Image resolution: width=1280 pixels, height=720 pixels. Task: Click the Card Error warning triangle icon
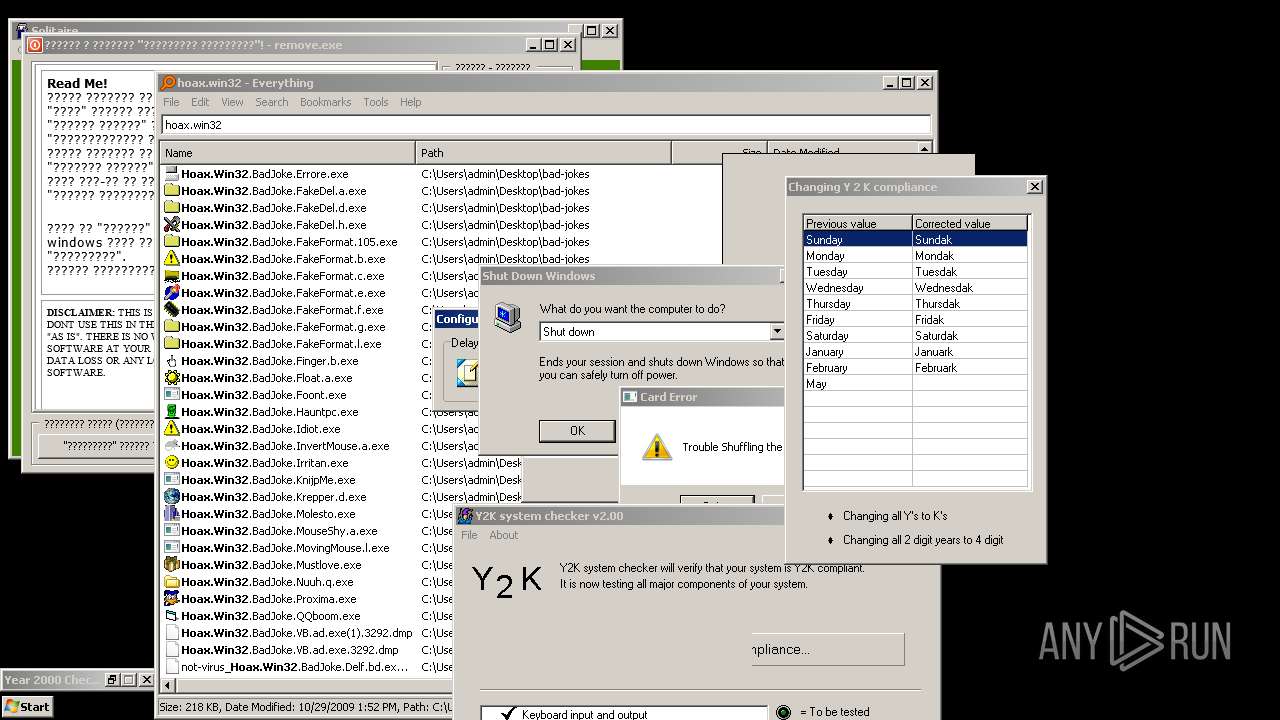click(x=656, y=447)
